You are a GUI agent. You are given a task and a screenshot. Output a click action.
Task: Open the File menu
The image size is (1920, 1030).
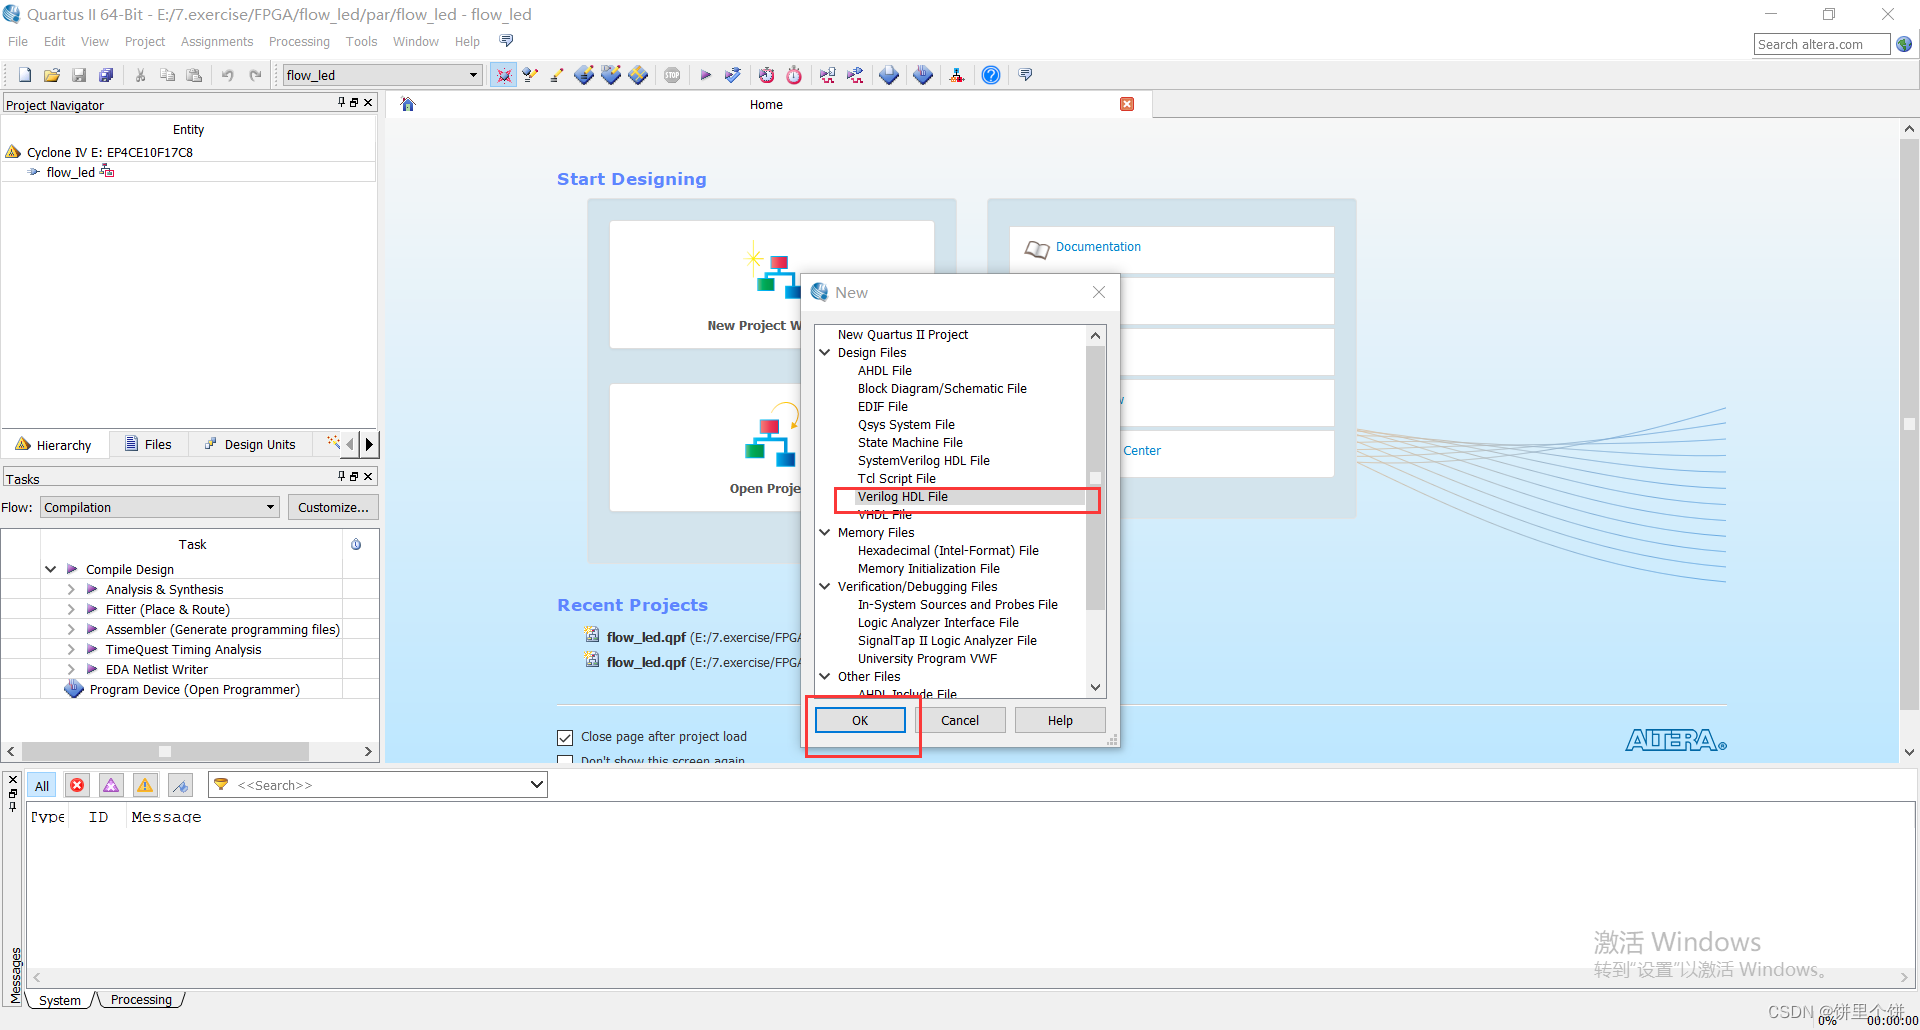pyautogui.click(x=18, y=41)
